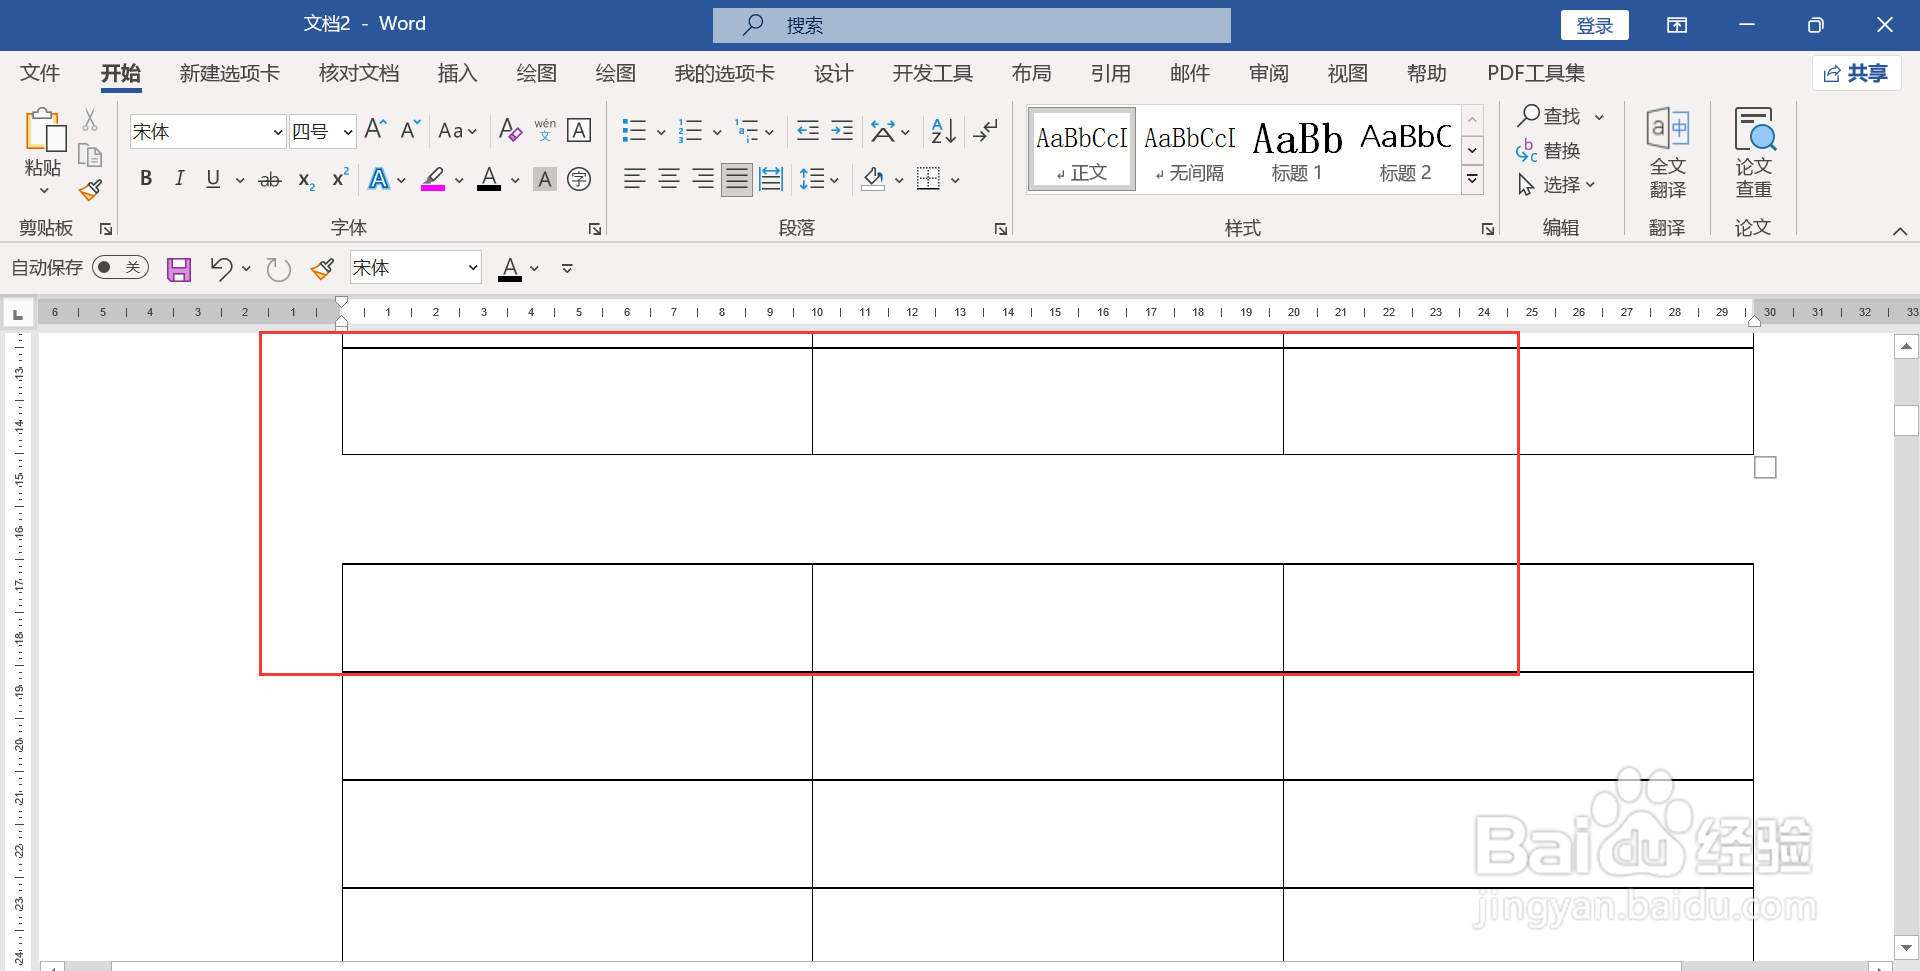Viewport: 1920px width, 971px height.
Task: Apply black font color in ribbon
Action: point(489,179)
